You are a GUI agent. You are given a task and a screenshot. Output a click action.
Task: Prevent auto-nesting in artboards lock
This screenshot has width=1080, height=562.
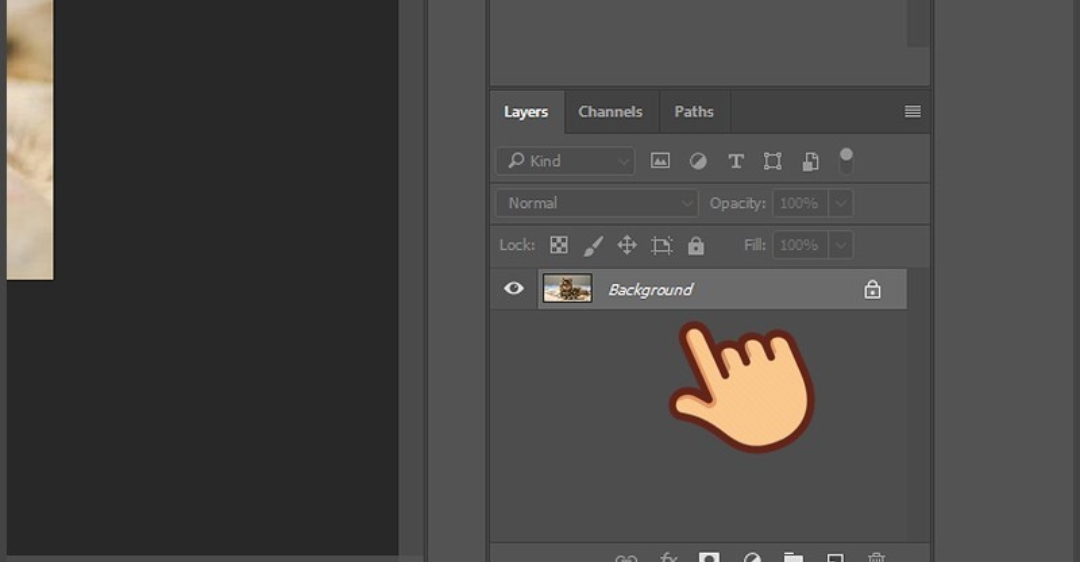661,245
